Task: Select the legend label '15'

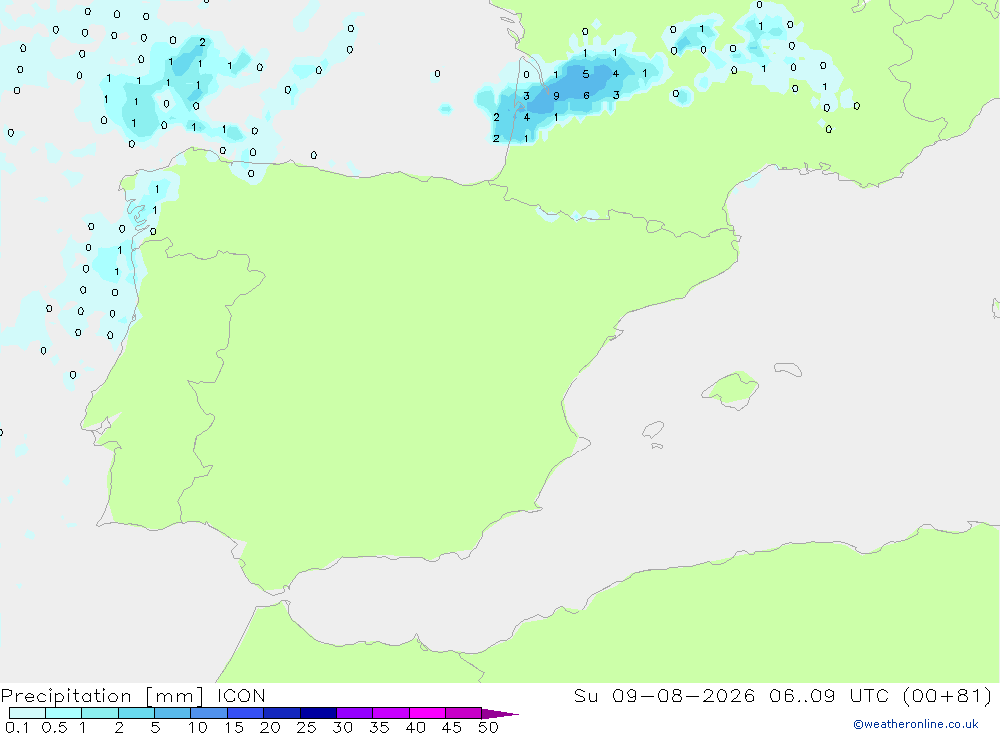Action: click(234, 727)
